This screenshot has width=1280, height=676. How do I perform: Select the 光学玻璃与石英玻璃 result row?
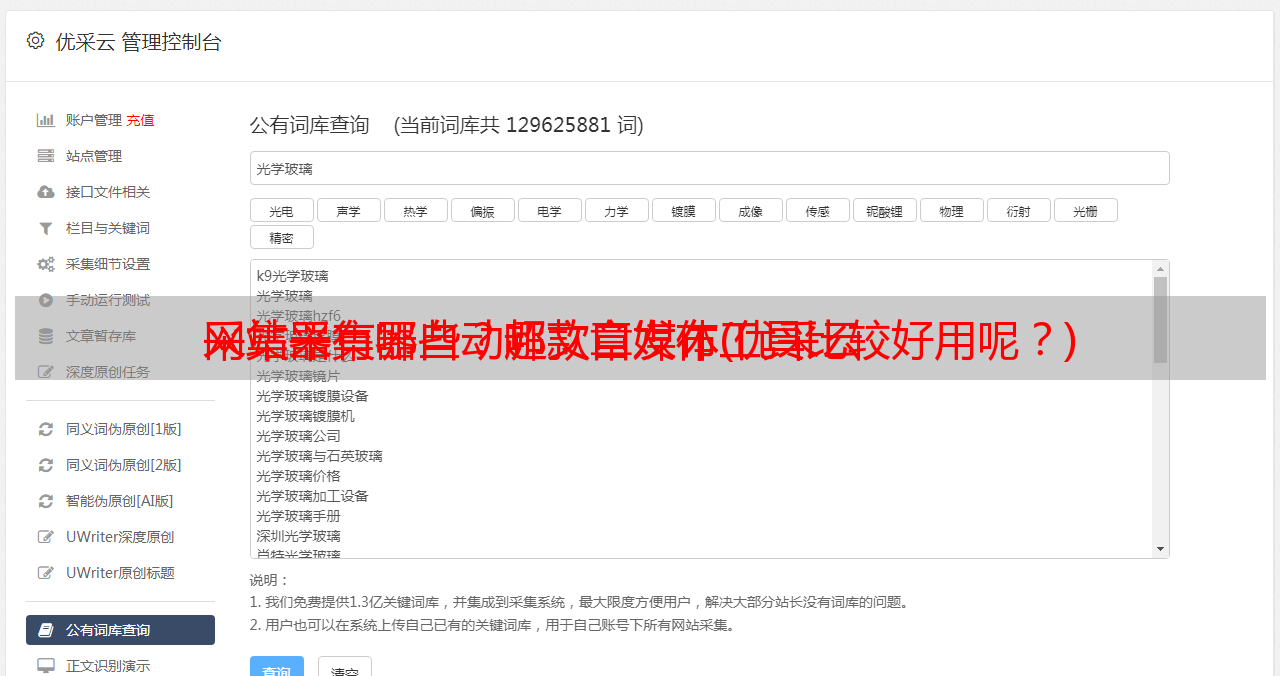click(x=319, y=456)
